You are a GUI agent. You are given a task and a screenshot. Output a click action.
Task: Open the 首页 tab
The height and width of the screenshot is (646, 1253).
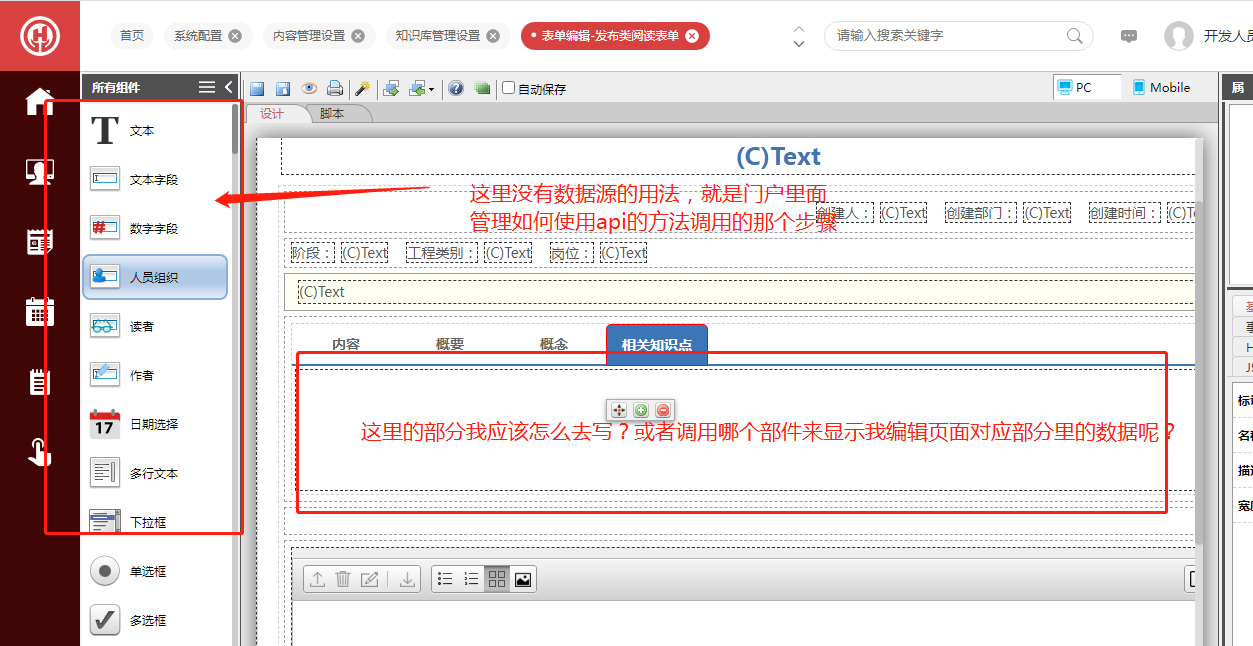click(x=132, y=36)
